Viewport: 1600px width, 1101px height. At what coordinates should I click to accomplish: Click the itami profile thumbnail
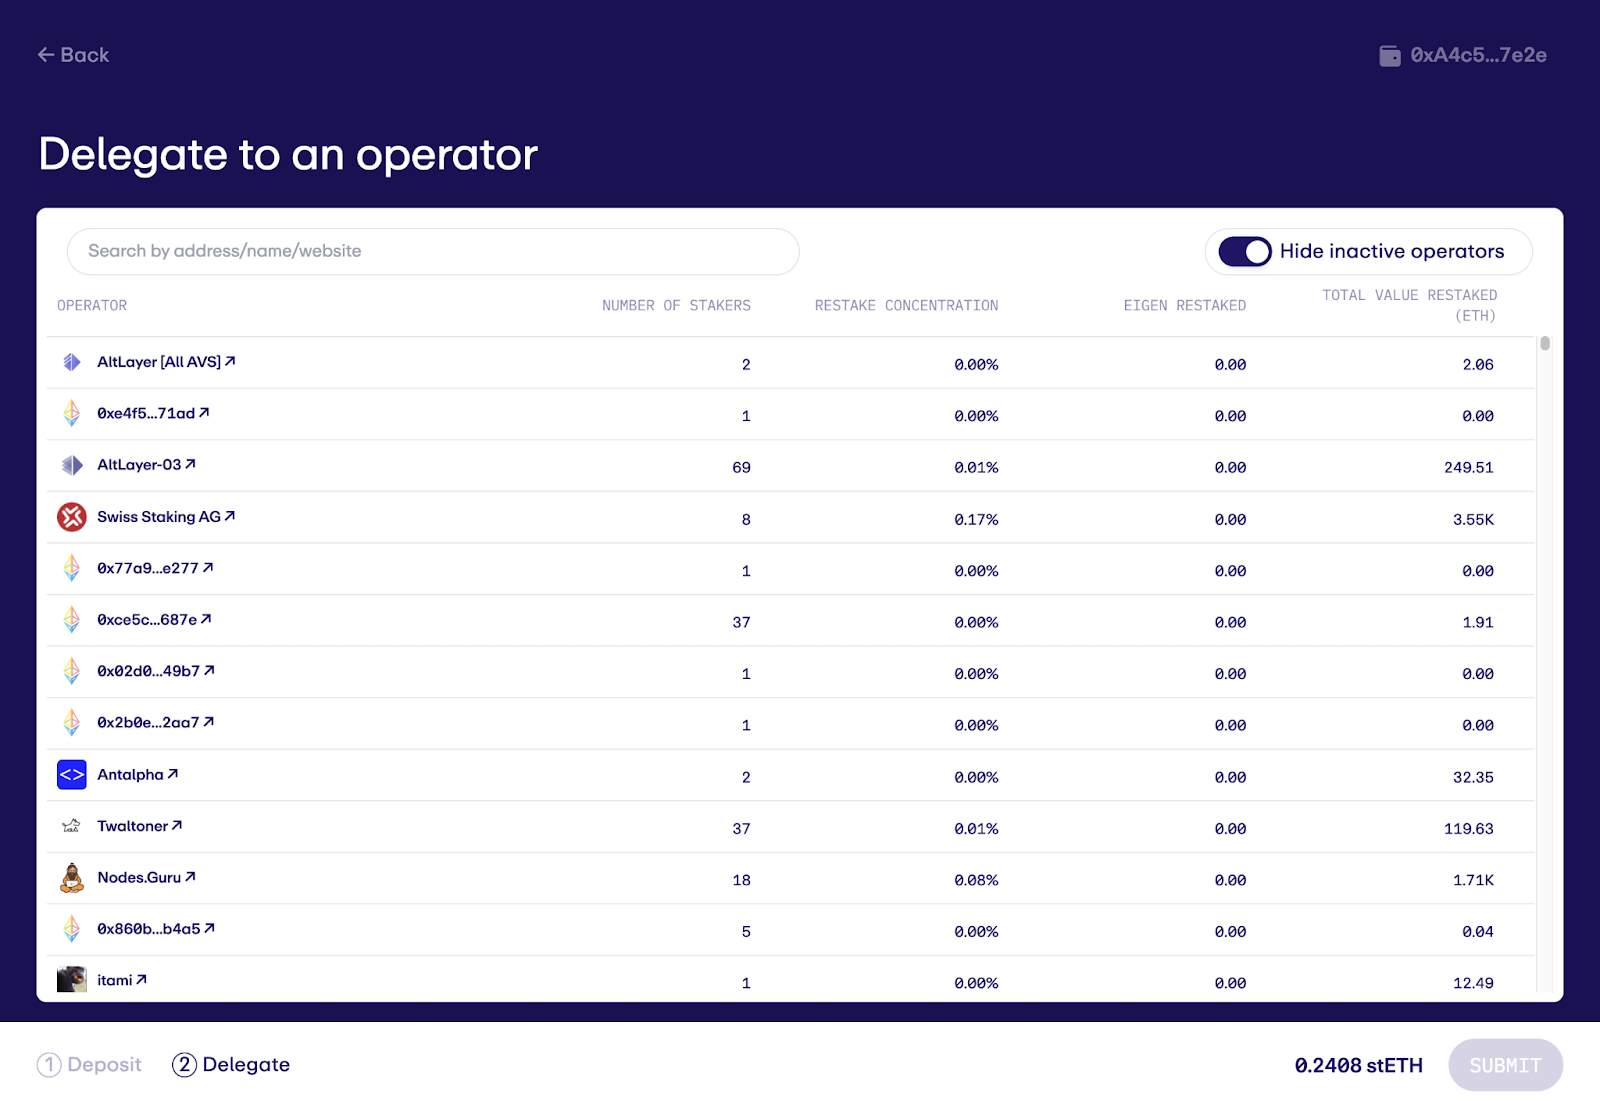click(72, 980)
